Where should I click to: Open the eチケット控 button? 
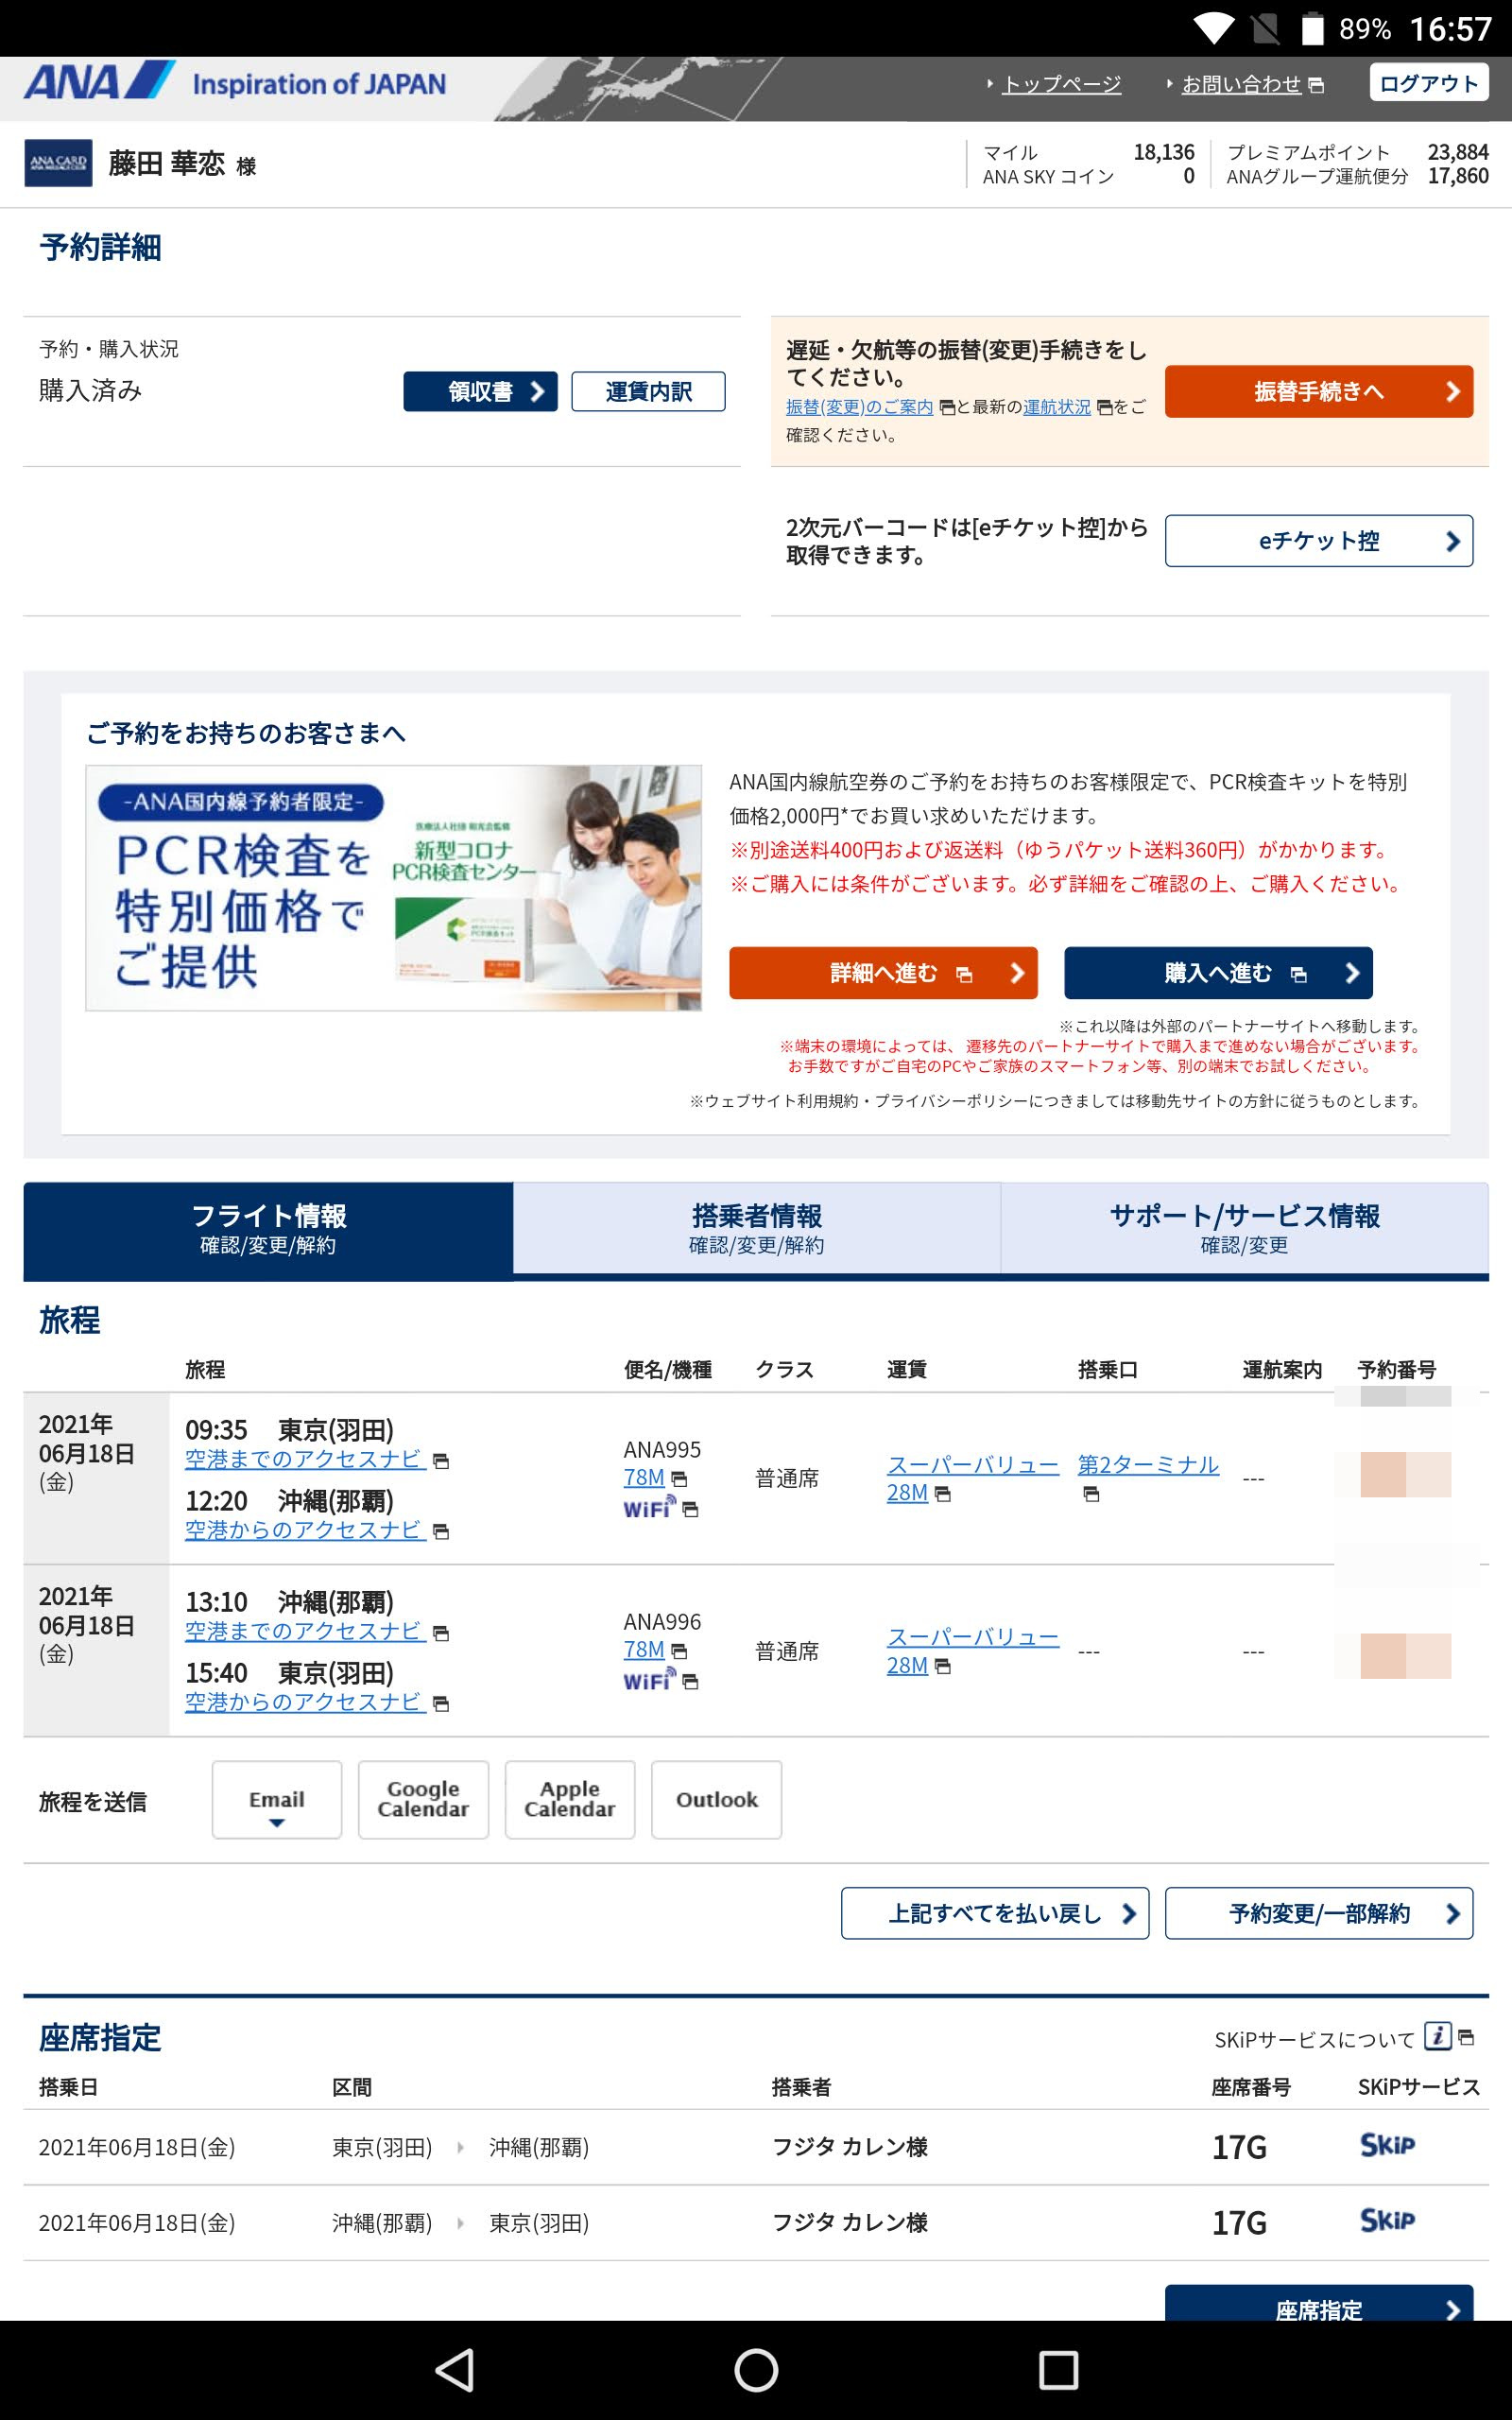[1318, 541]
